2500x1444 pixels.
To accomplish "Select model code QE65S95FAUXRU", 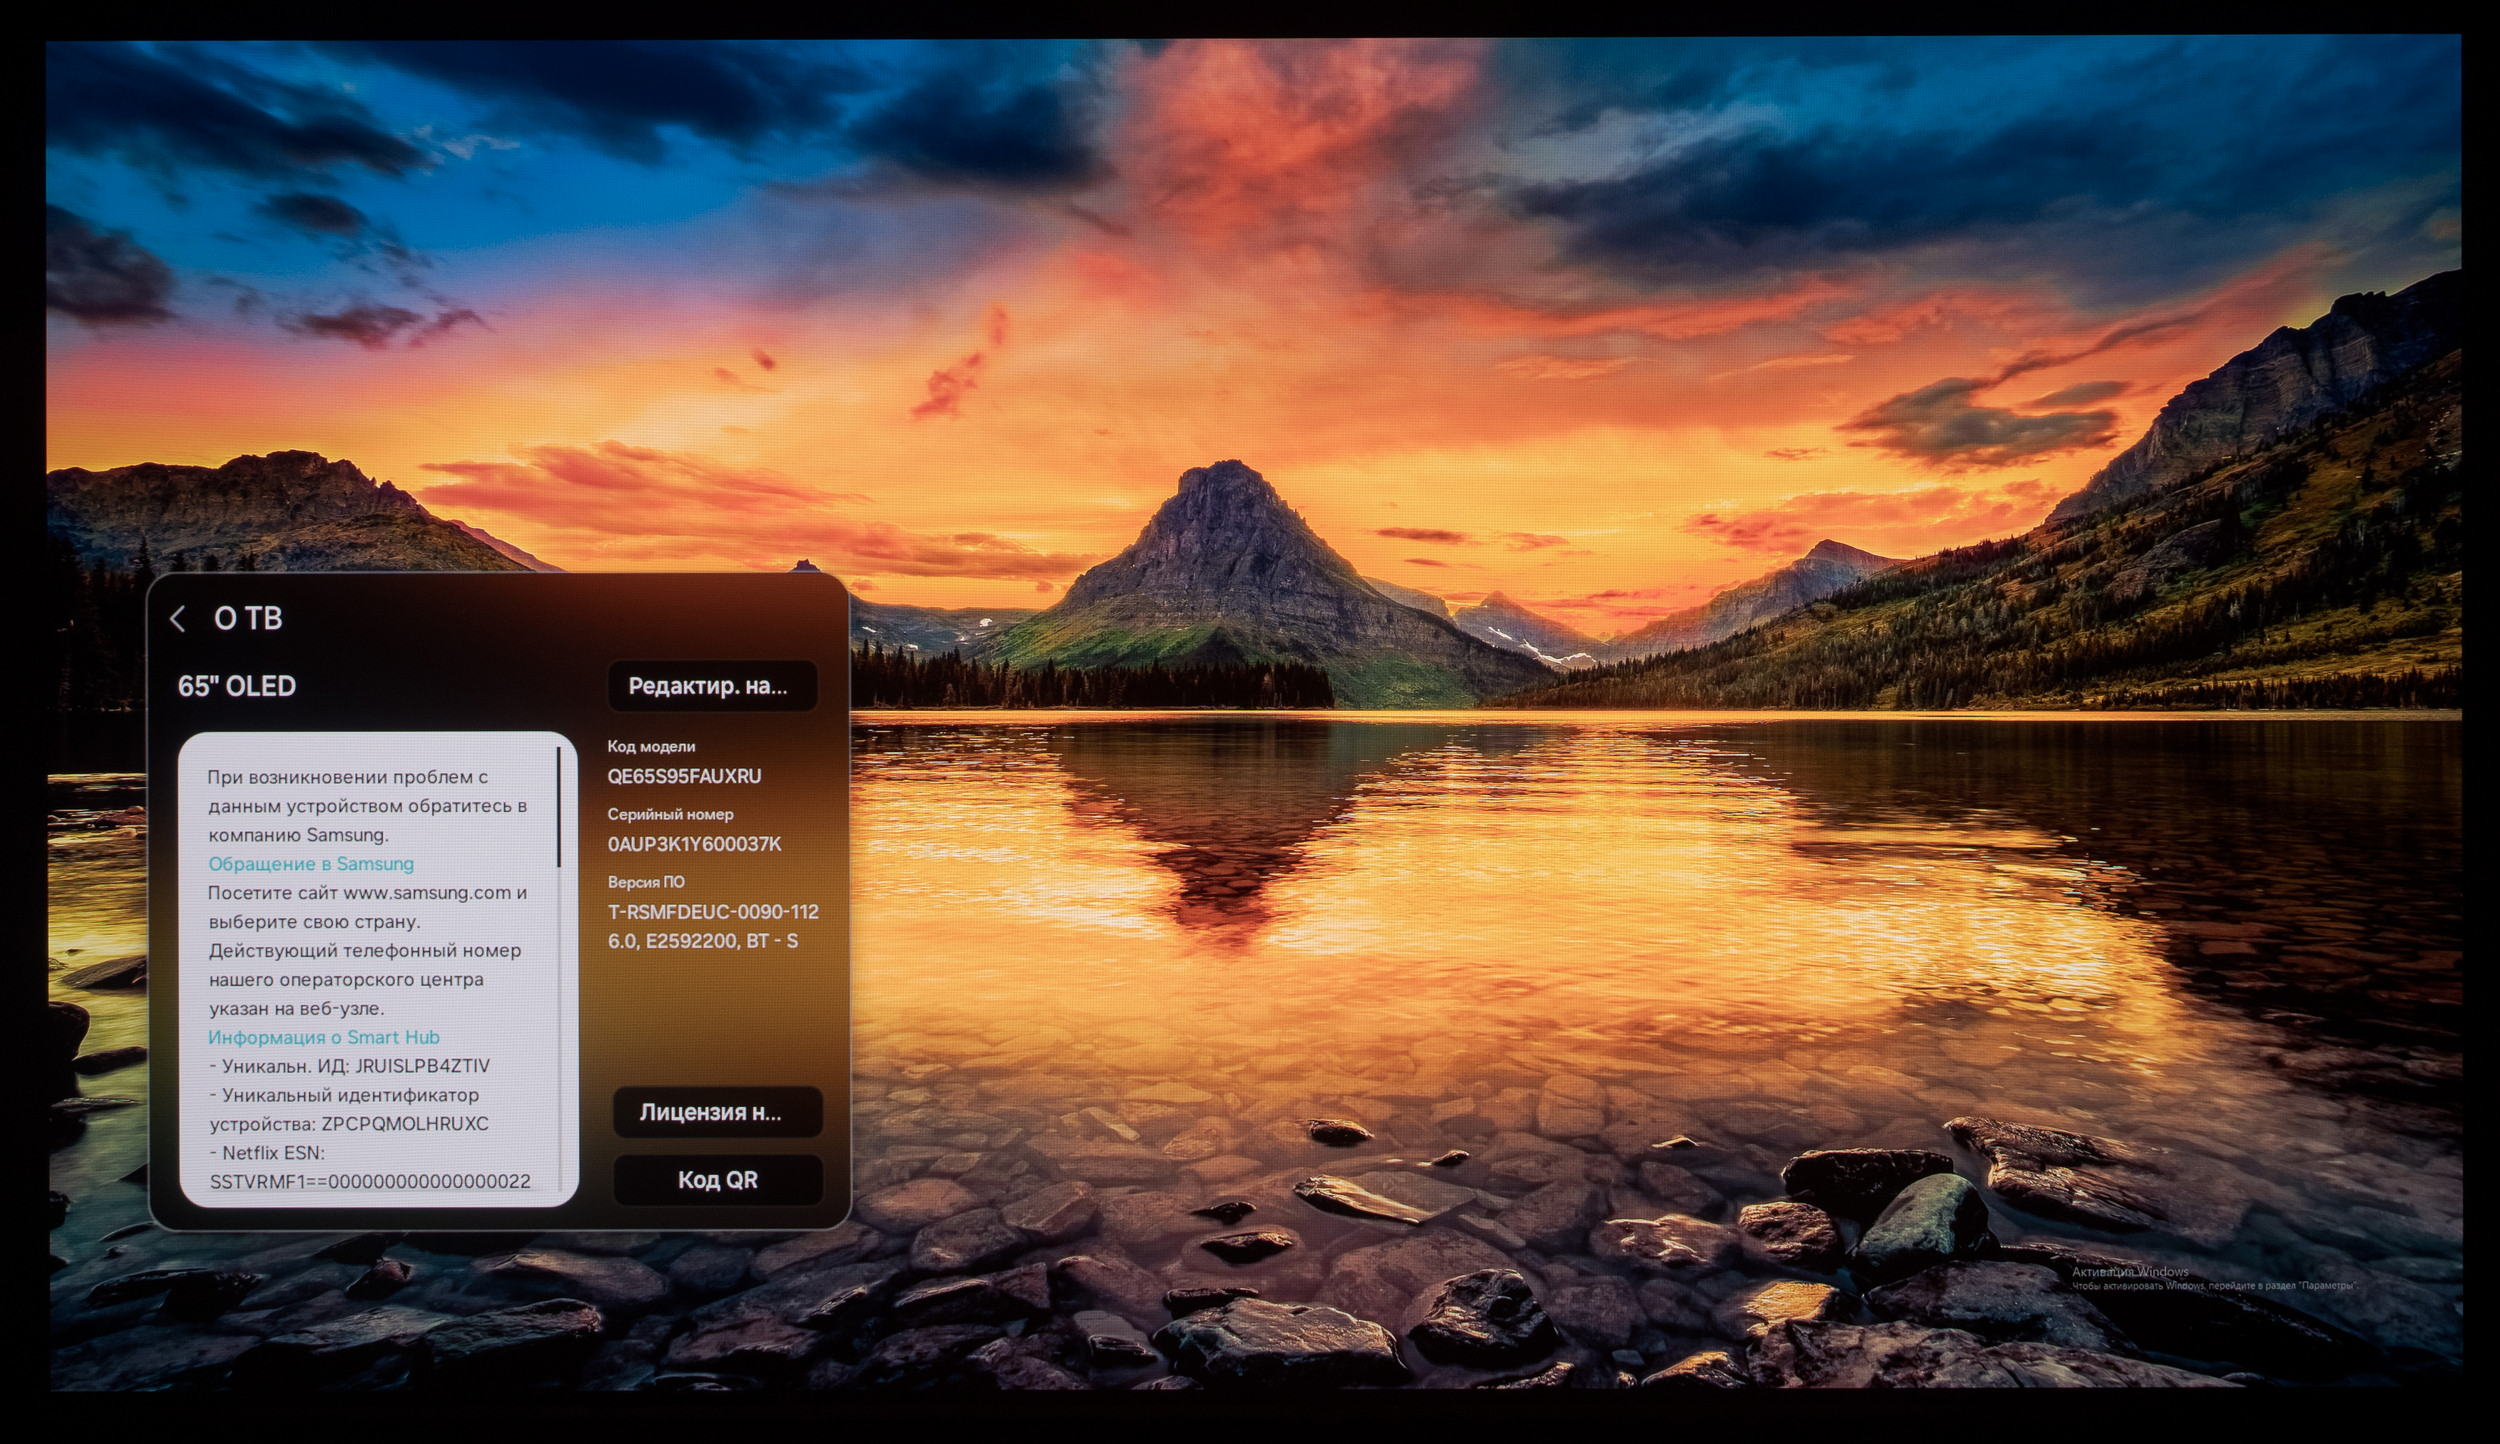I will click(684, 776).
